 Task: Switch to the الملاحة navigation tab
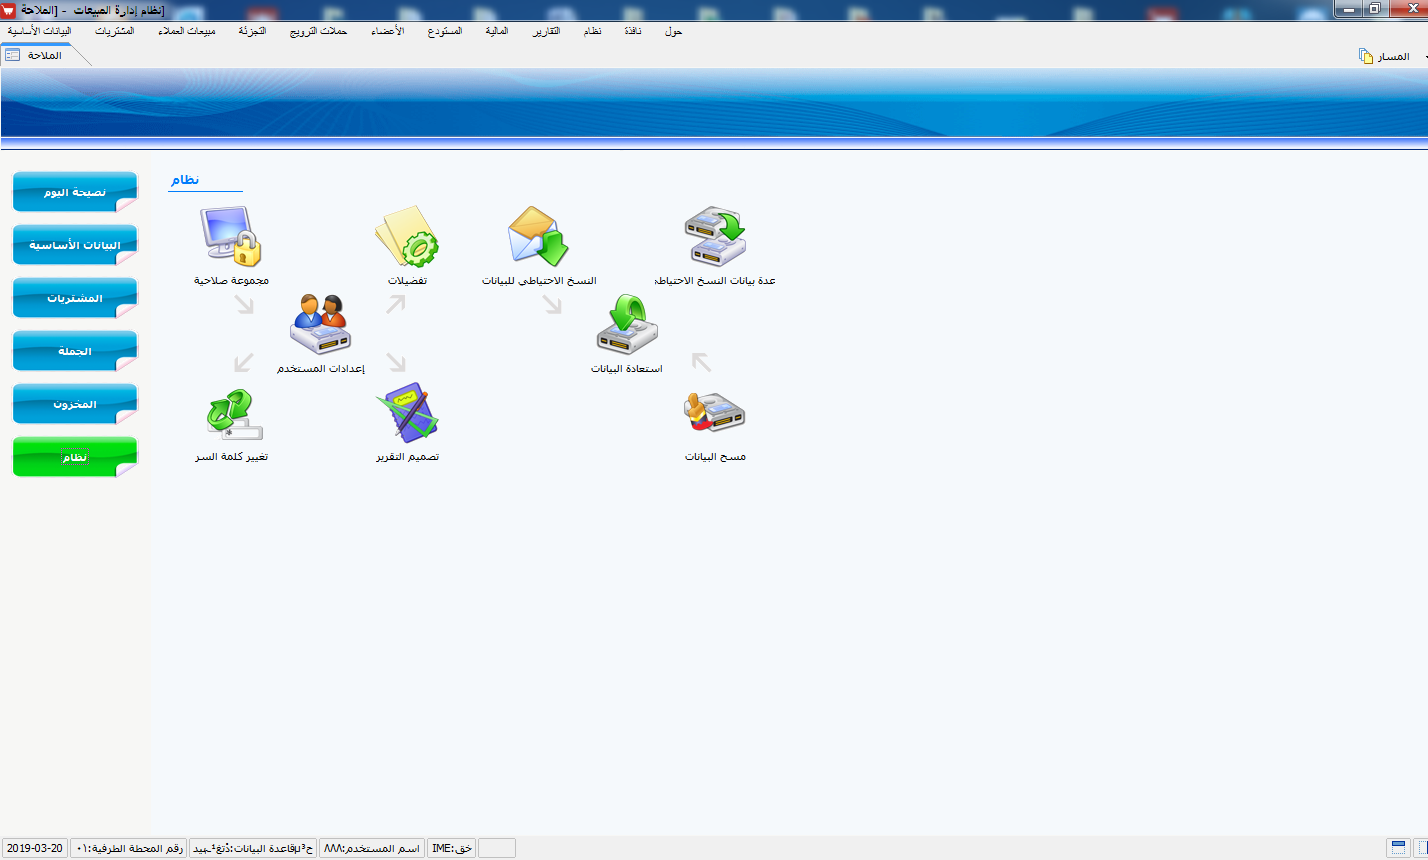tap(44, 55)
